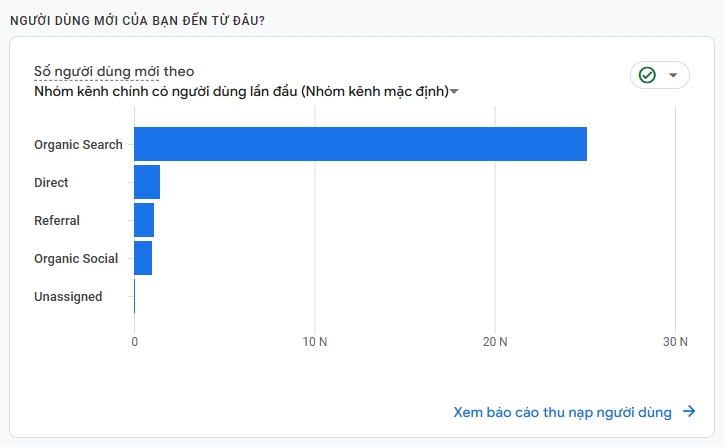The image size is (724, 447).
Task: Expand the Nhóm kênh chính dimension dropdown
Action: [454, 91]
